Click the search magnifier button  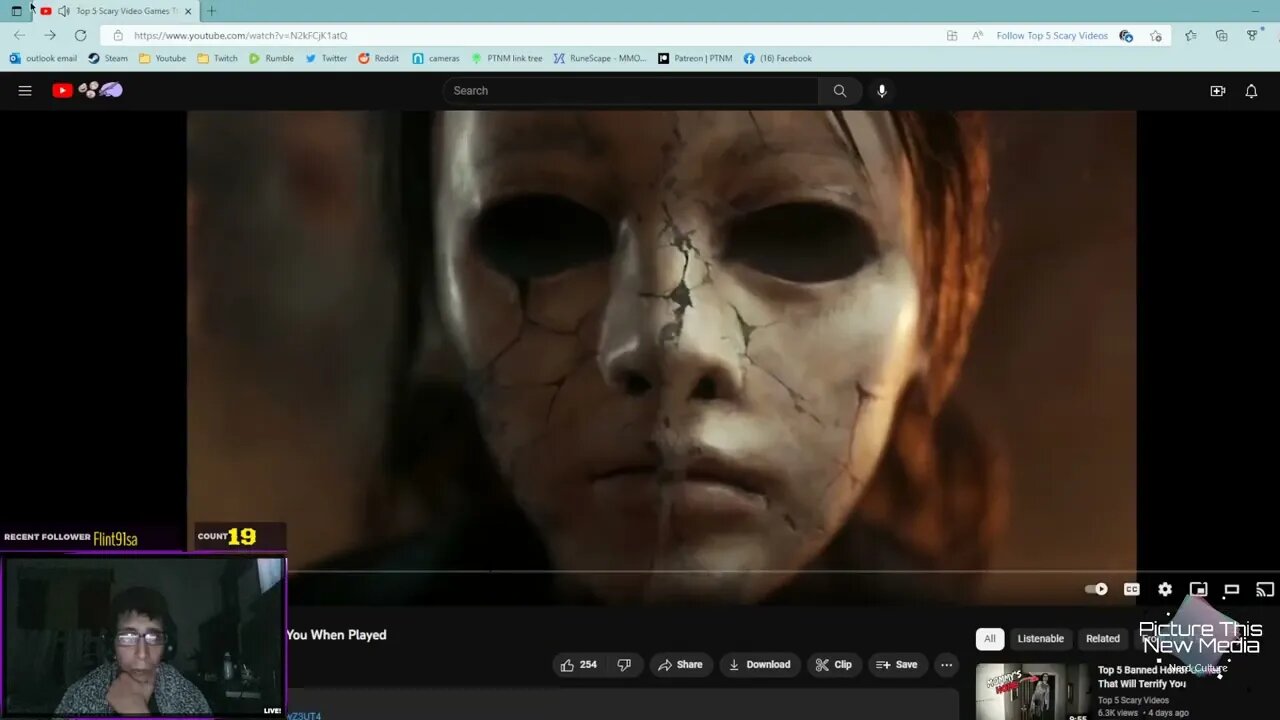(840, 90)
